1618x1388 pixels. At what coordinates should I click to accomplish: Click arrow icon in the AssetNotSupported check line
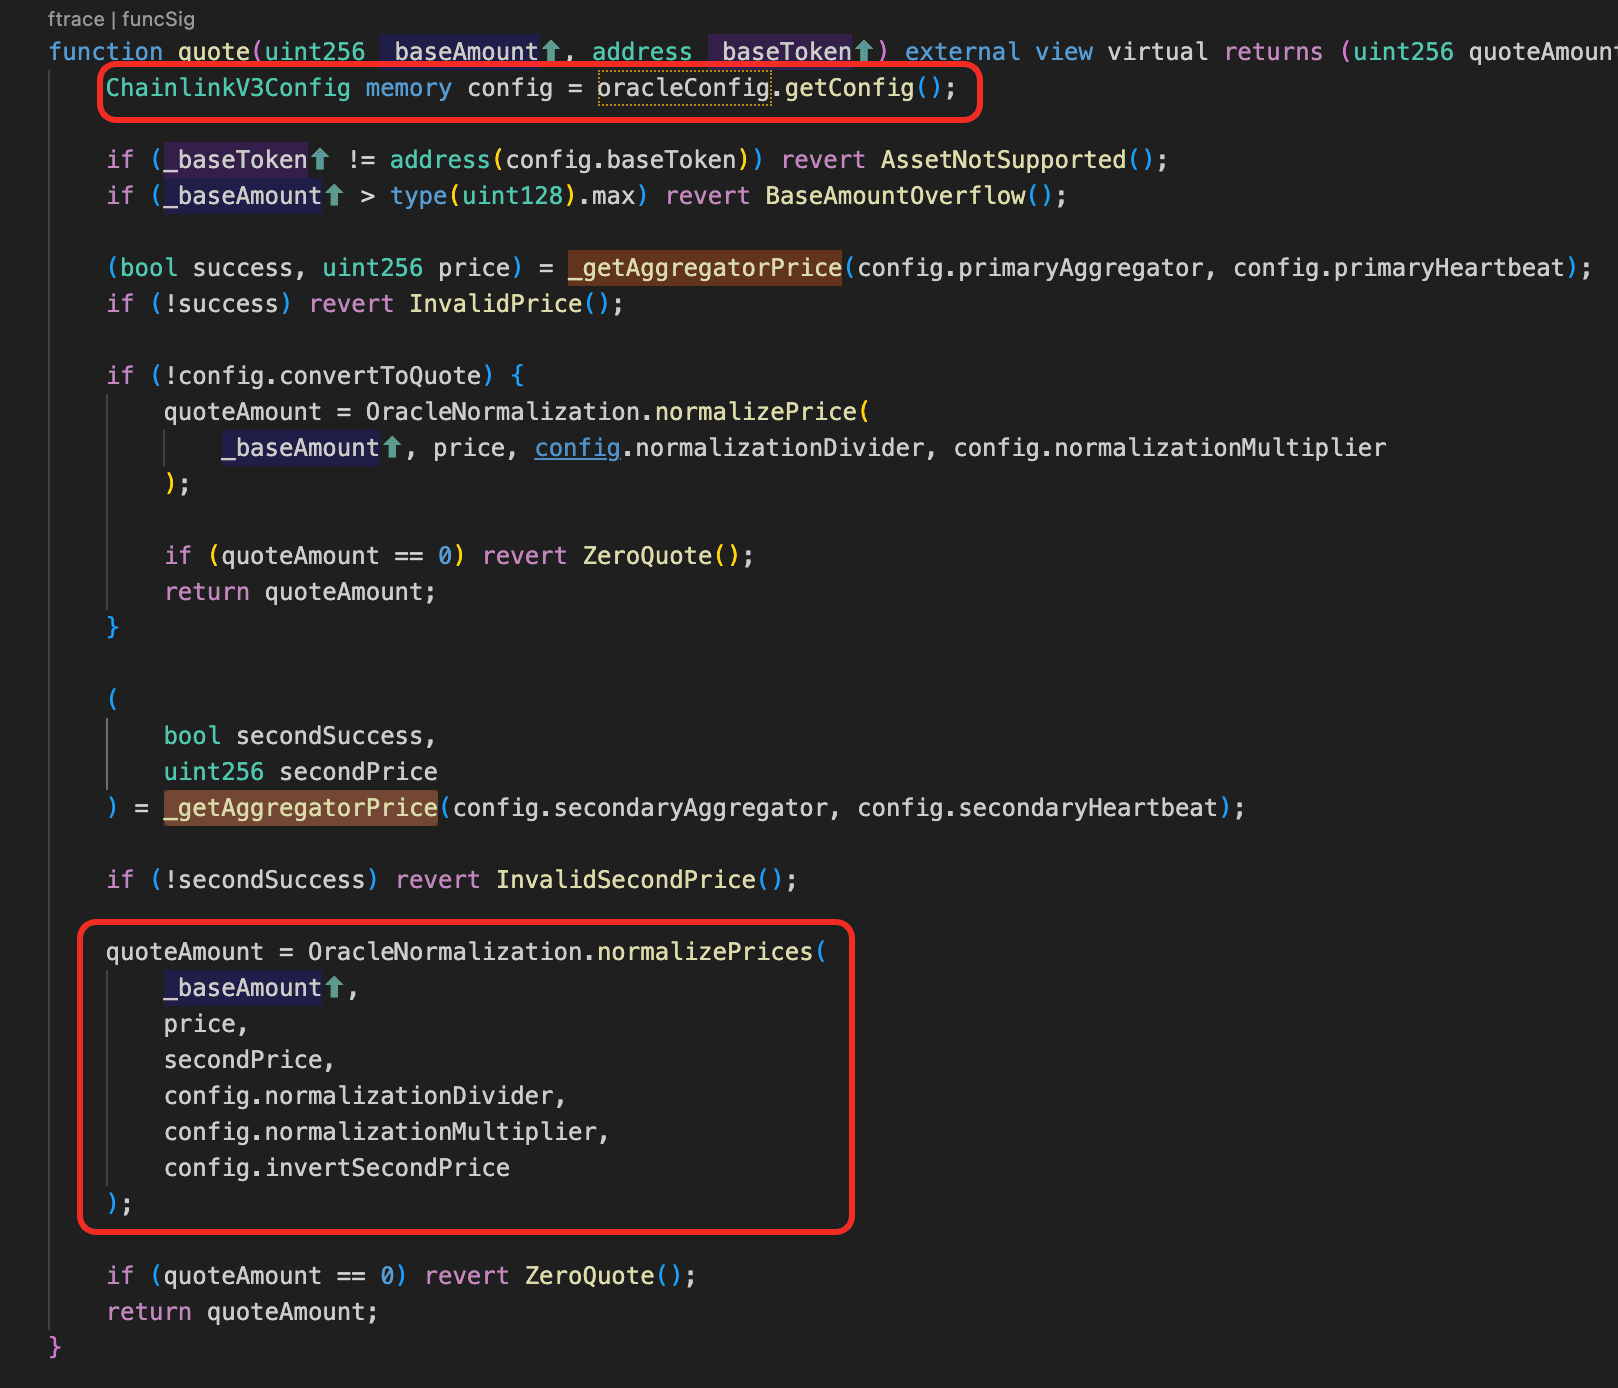coord(320,159)
